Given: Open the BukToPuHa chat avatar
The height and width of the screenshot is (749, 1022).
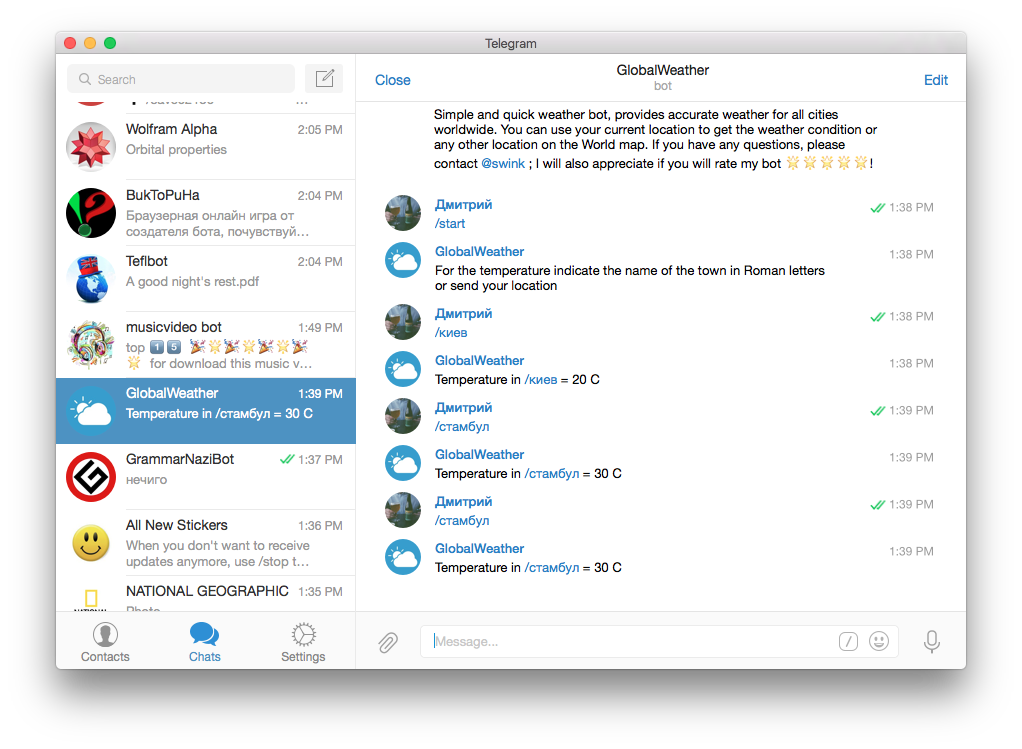Looking at the screenshot, I should (x=91, y=213).
